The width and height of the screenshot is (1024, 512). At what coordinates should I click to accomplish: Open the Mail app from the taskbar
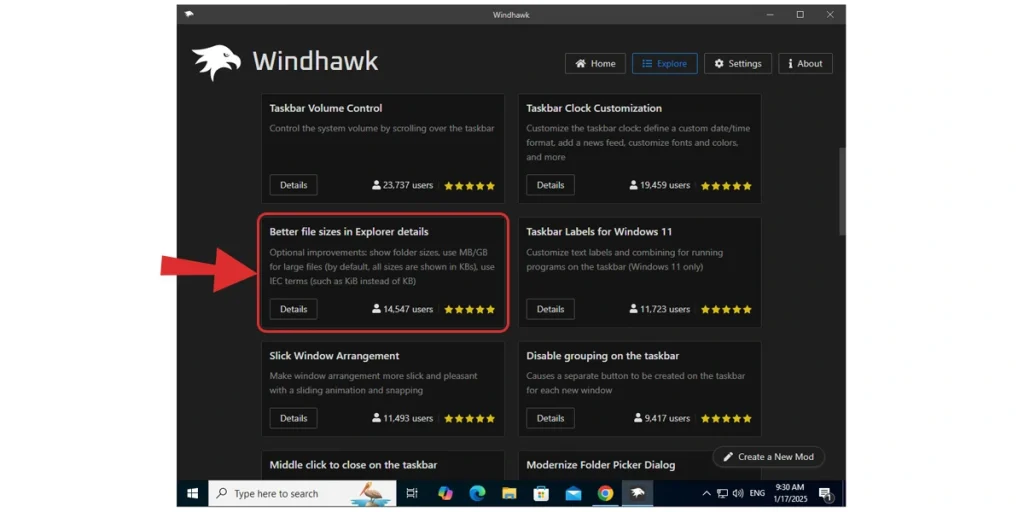[573, 494]
